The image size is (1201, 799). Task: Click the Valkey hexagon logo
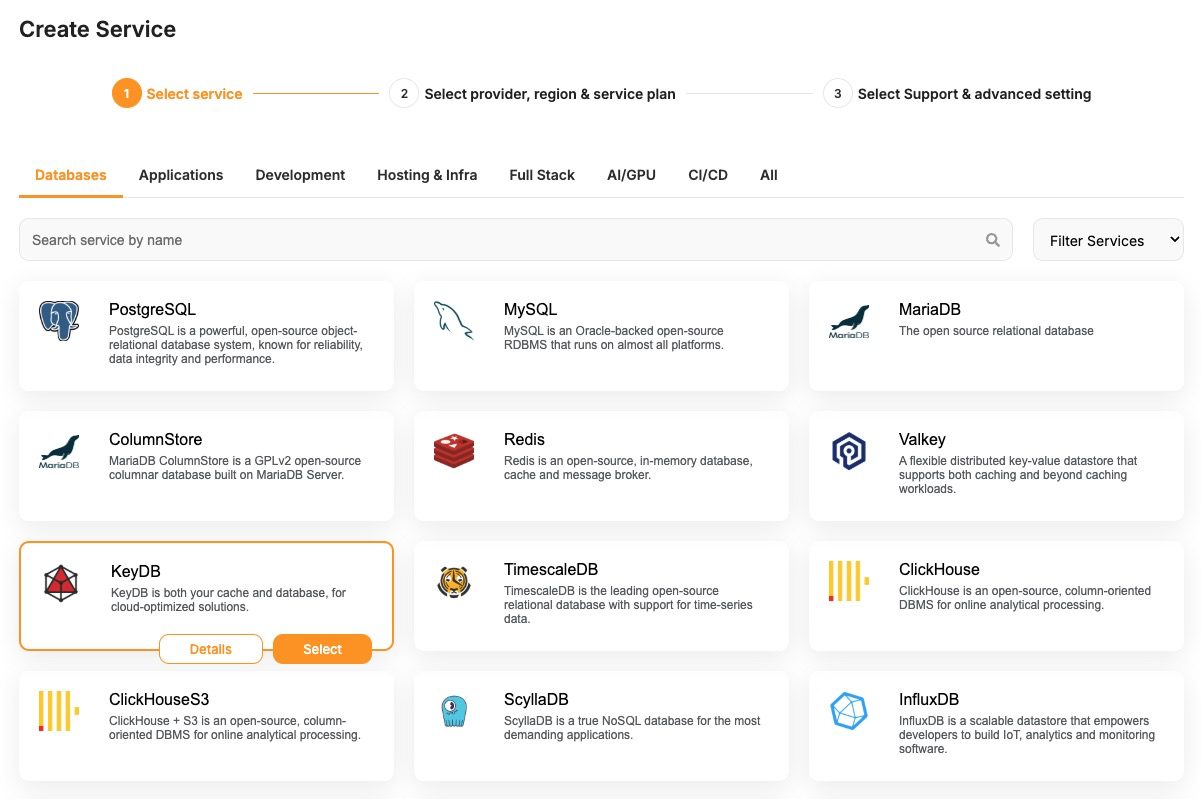pos(848,451)
